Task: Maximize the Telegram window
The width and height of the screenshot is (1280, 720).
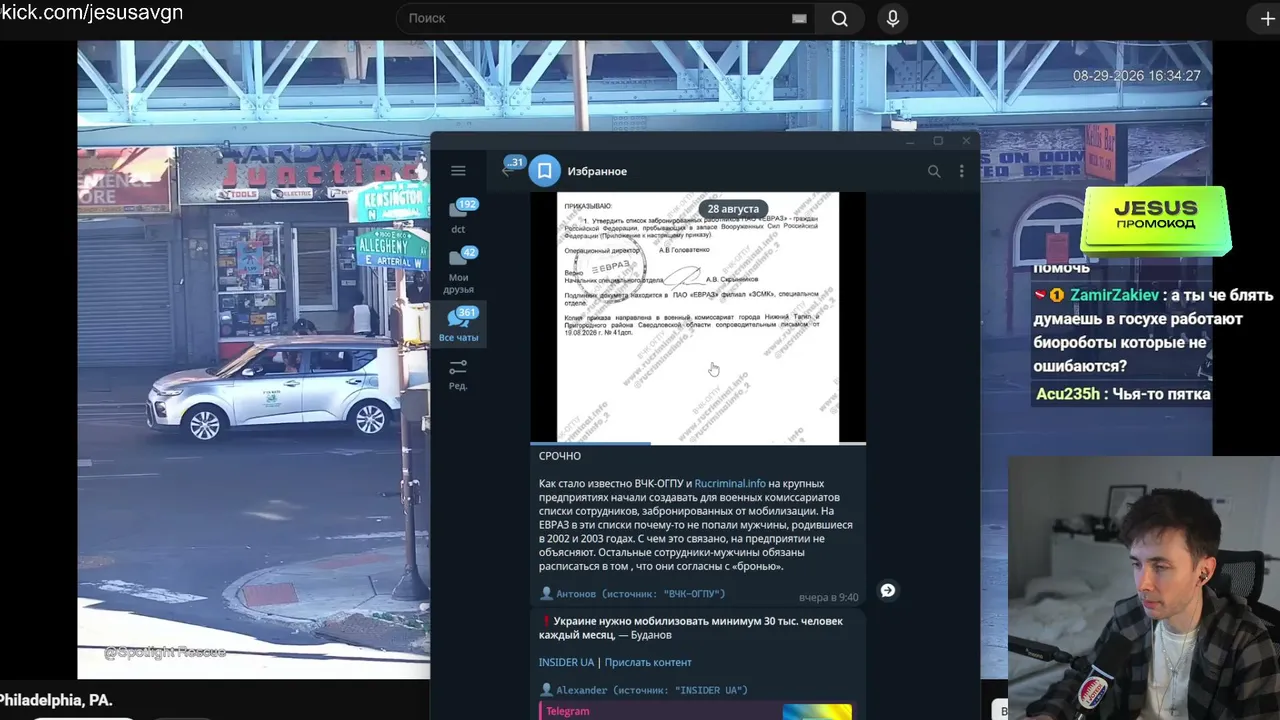Action: [x=938, y=141]
